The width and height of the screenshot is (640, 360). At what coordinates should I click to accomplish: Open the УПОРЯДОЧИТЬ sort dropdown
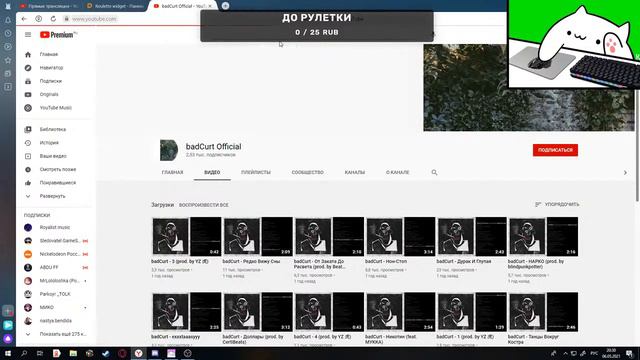pyautogui.click(x=557, y=204)
